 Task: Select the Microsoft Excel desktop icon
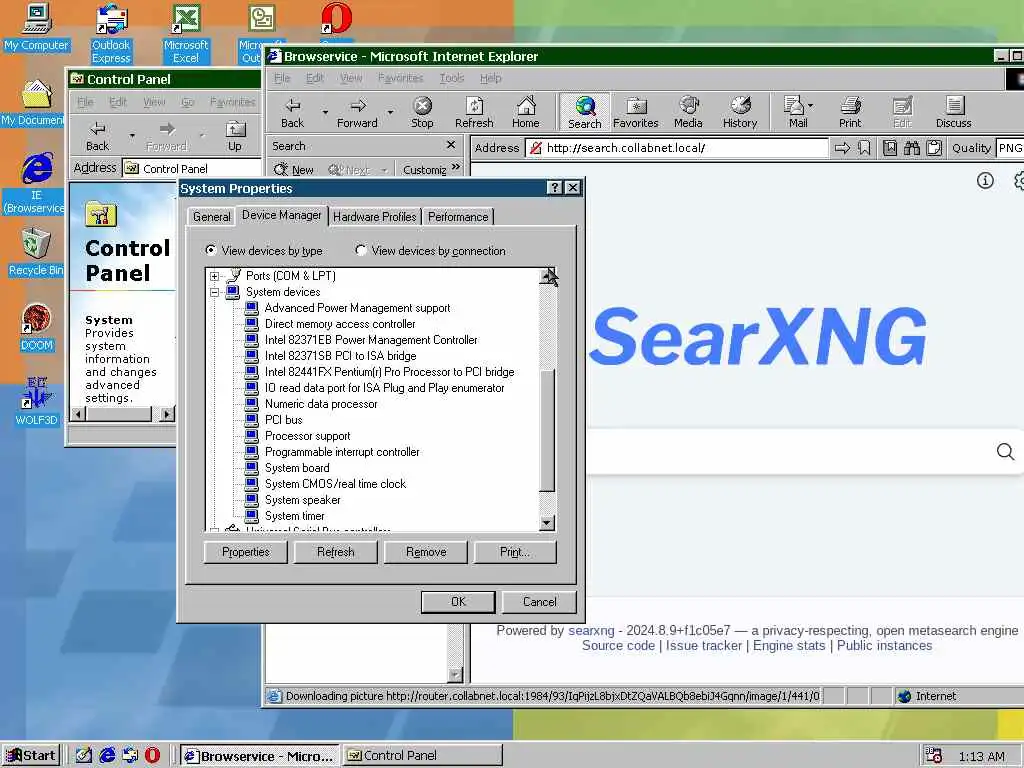(x=185, y=34)
